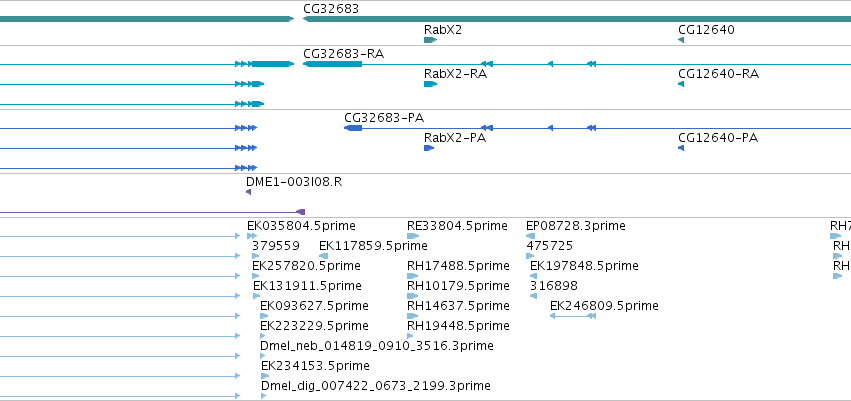Click the RabX2 gene arrow glyph
This screenshot has width=851, height=401.
click(430, 40)
